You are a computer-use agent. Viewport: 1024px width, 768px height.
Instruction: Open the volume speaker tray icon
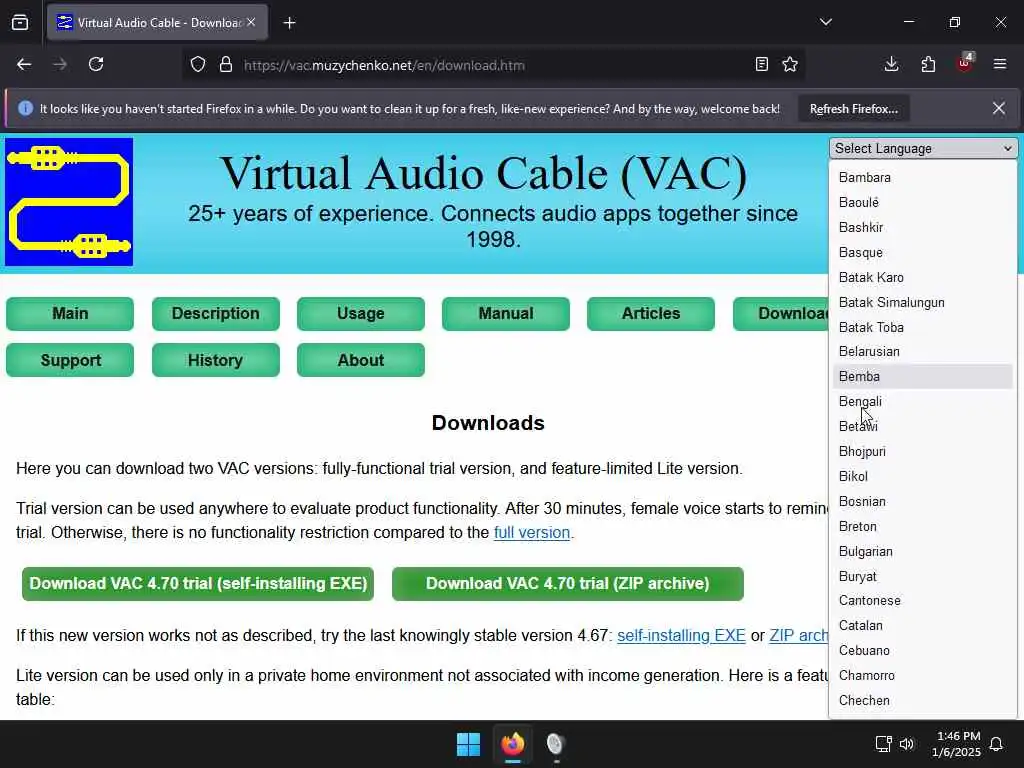(906, 744)
